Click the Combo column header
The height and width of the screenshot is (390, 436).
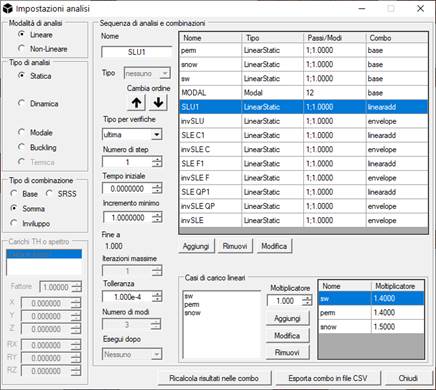397,38
